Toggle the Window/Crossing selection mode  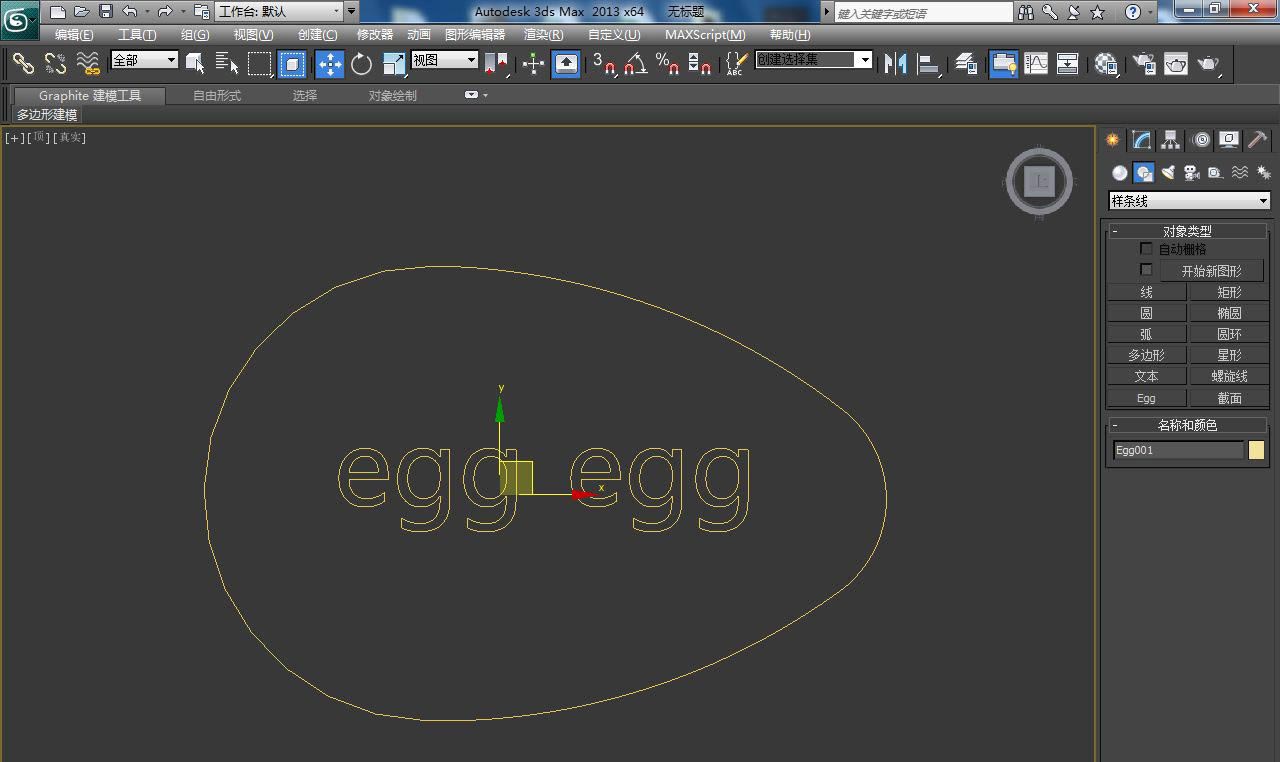click(x=291, y=64)
